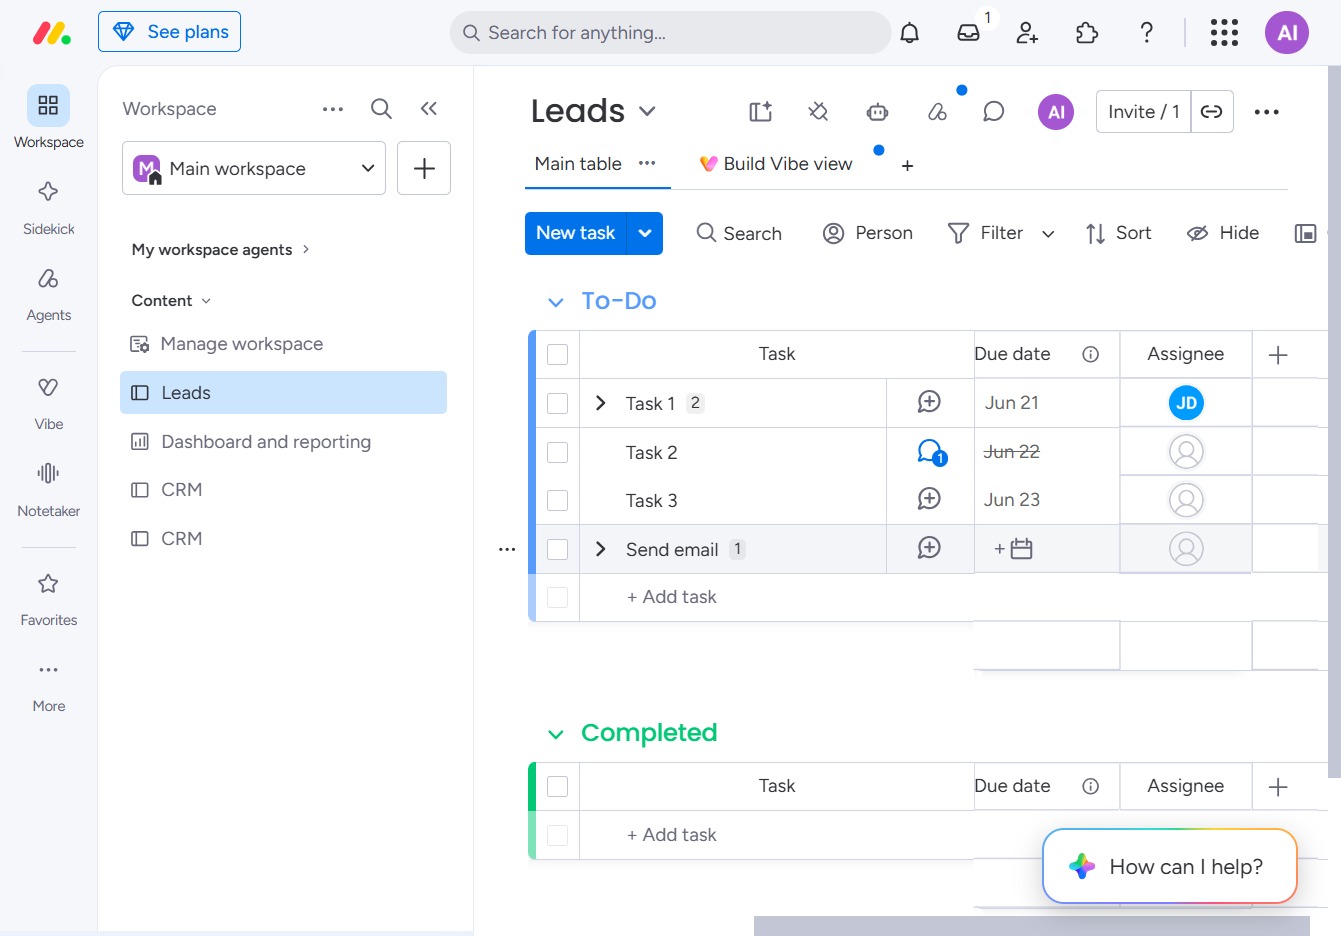Open Dashboard and reporting board
Screen dimensions: 1341x936
[284, 442]
